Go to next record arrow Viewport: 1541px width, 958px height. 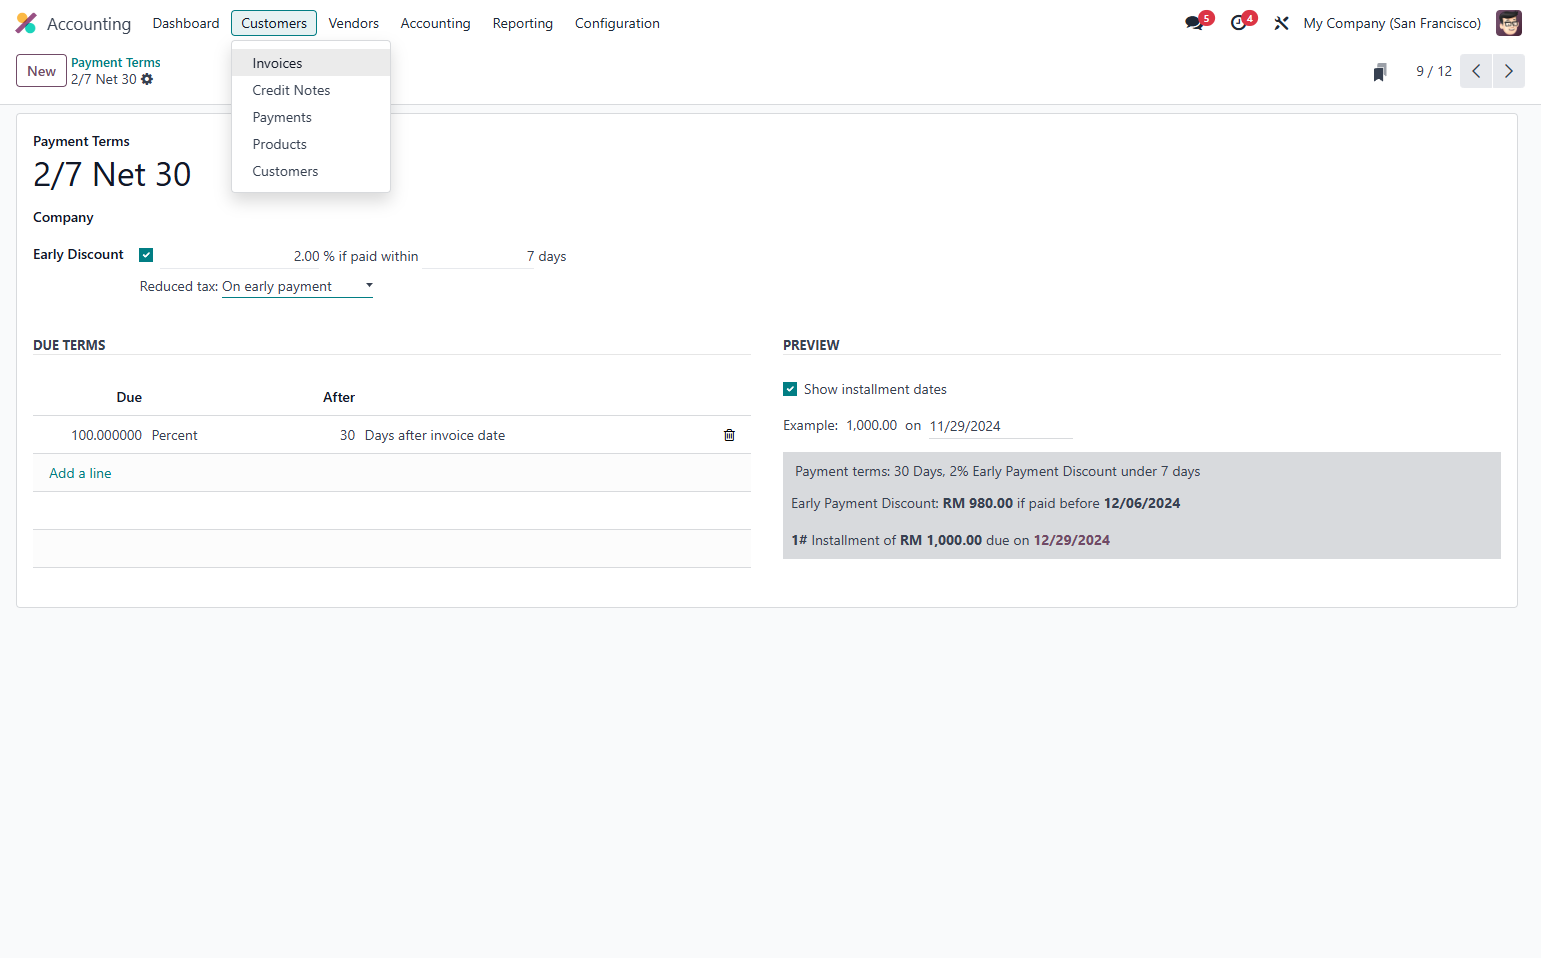pos(1509,71)
